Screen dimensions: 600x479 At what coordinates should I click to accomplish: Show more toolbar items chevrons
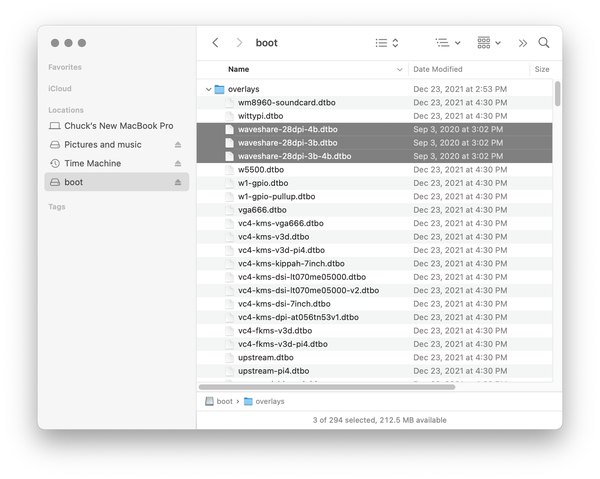click(x=523, y=43)
